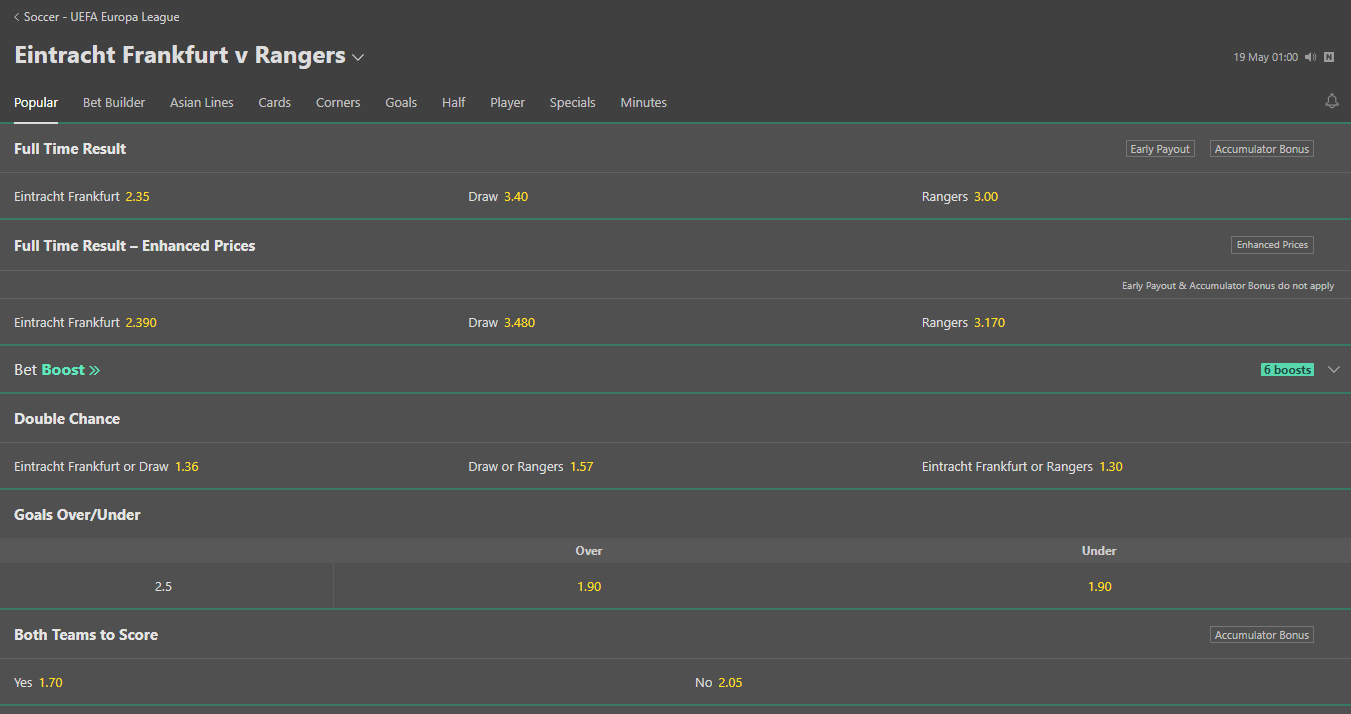Click the Early Payout & Accumulator Bonus note
This screenshot has height=714, width=1351.
coord(1228,286)
